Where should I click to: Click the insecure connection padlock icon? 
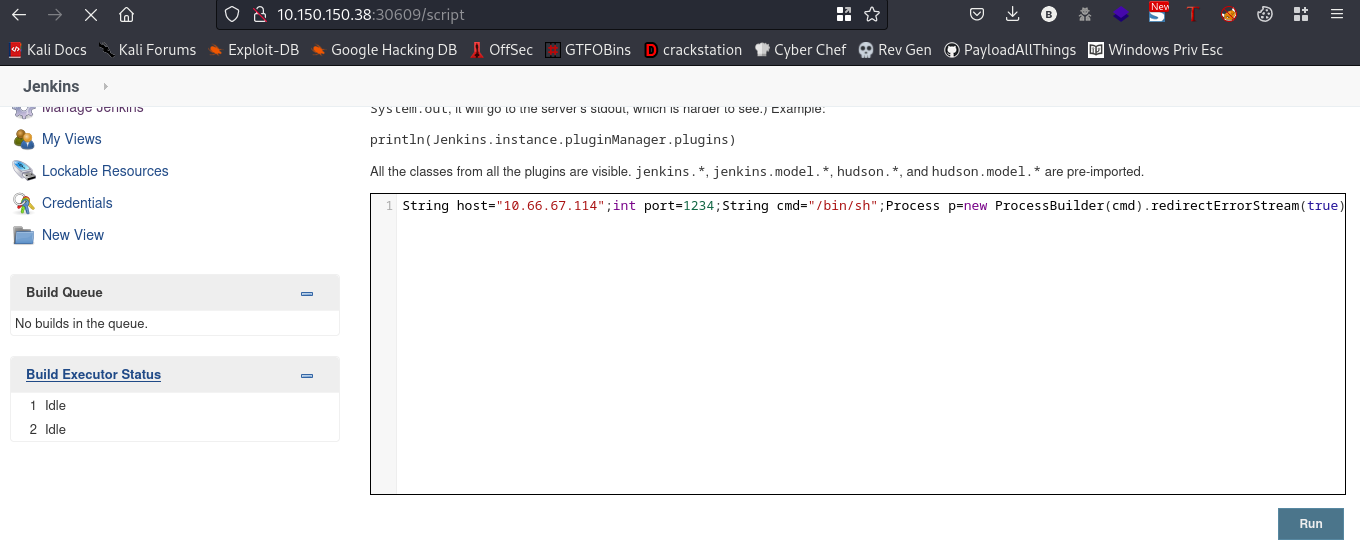[x=259, y=15]
